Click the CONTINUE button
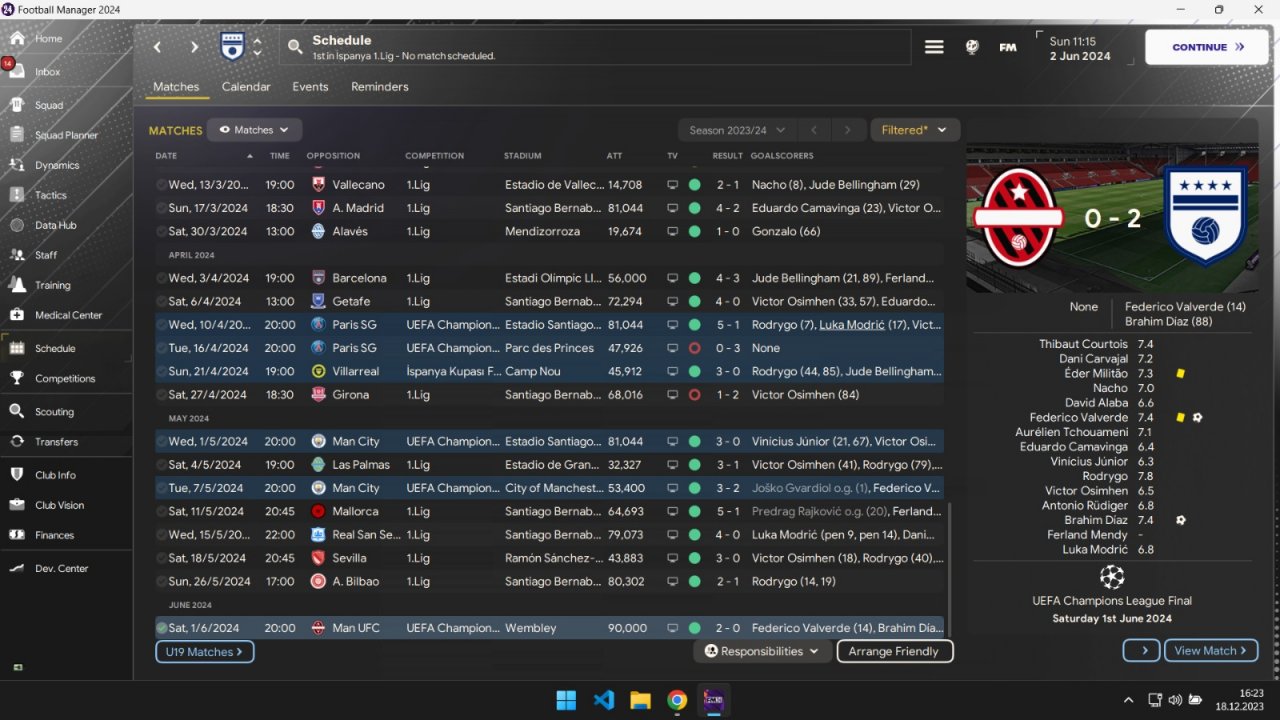Screen dimensions: 1280x720 [1207, 47]
